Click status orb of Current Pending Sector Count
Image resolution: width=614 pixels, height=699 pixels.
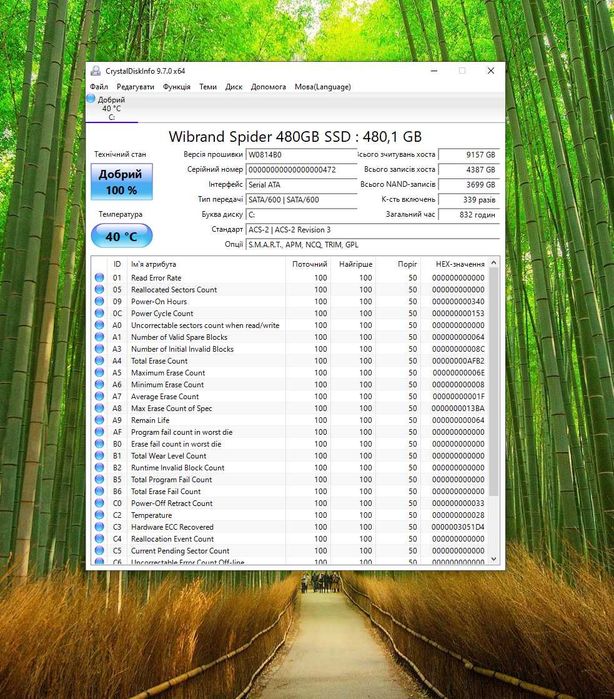[99, 551]
